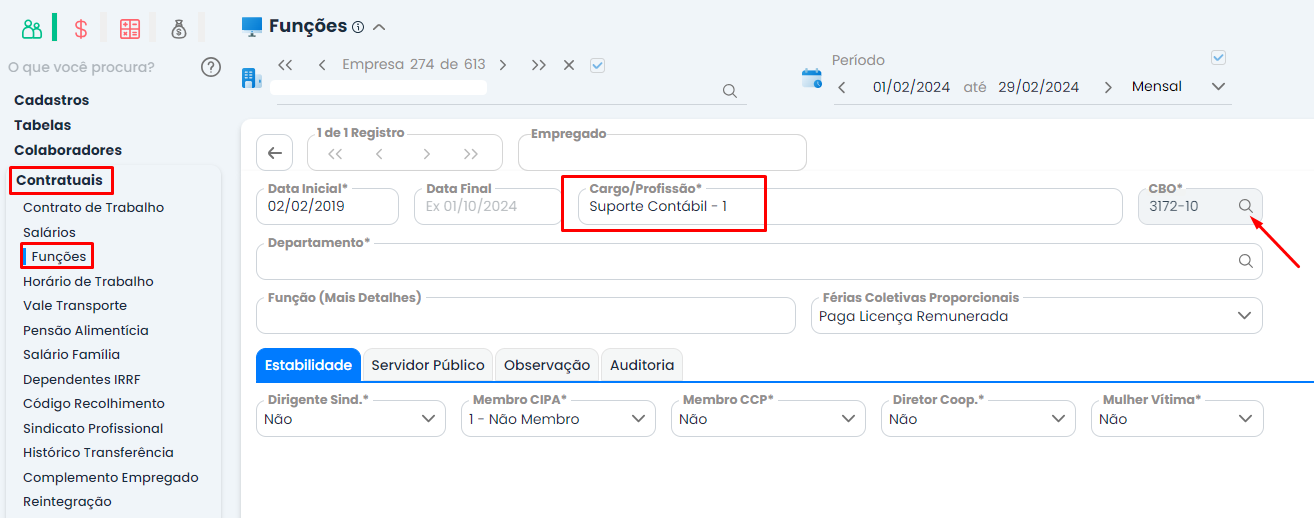Open Funções in sidebar
This screenshot has height=518, width=1314.
(59, 257)
